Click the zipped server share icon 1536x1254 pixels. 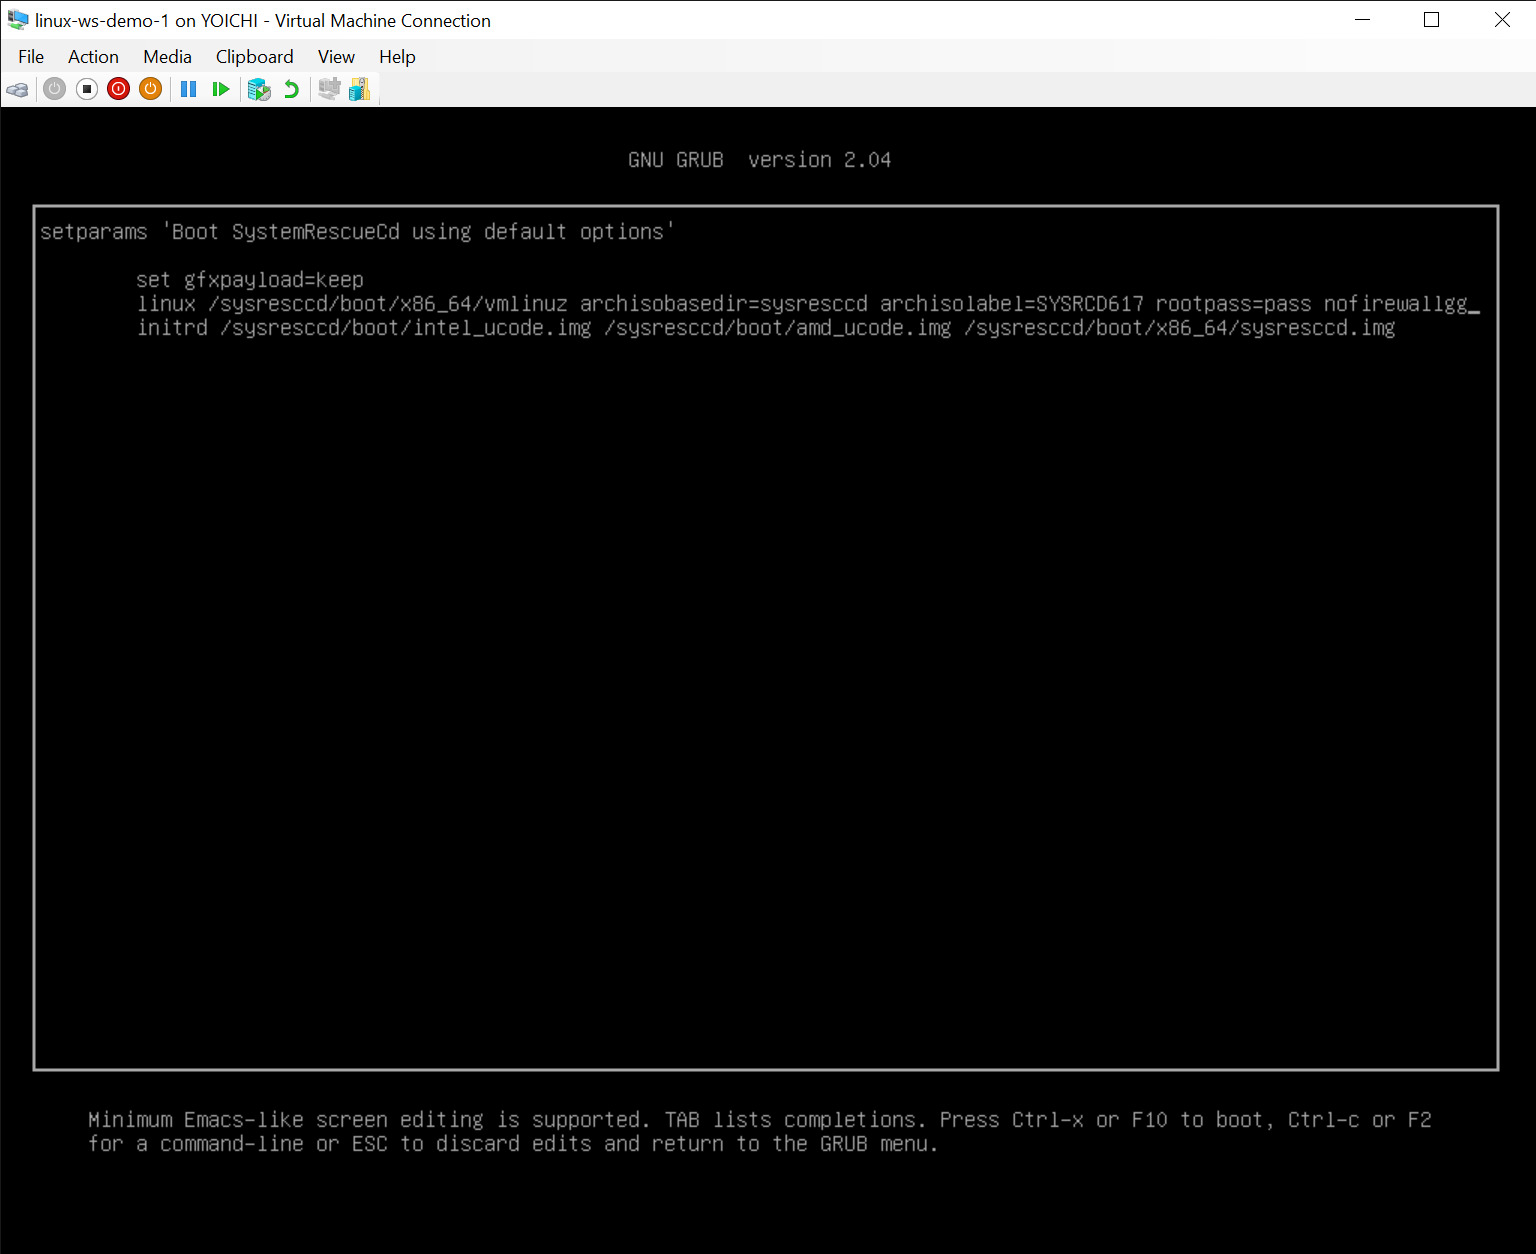(x=359, y=89)
